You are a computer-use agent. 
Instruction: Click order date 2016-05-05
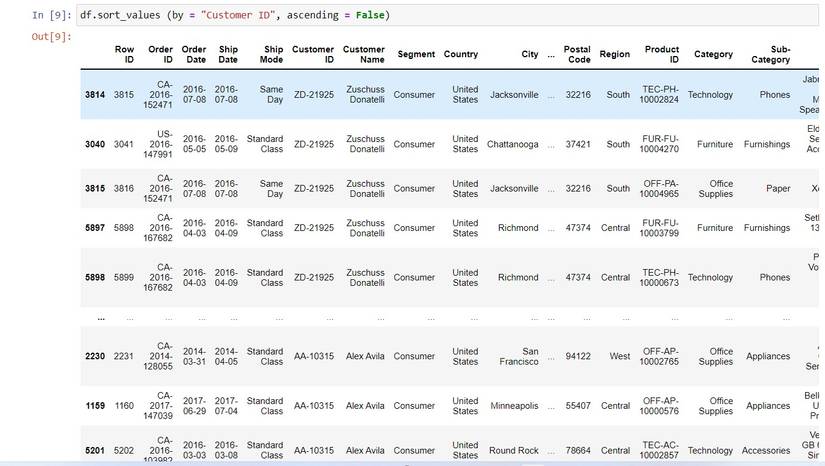pos(194,144)
